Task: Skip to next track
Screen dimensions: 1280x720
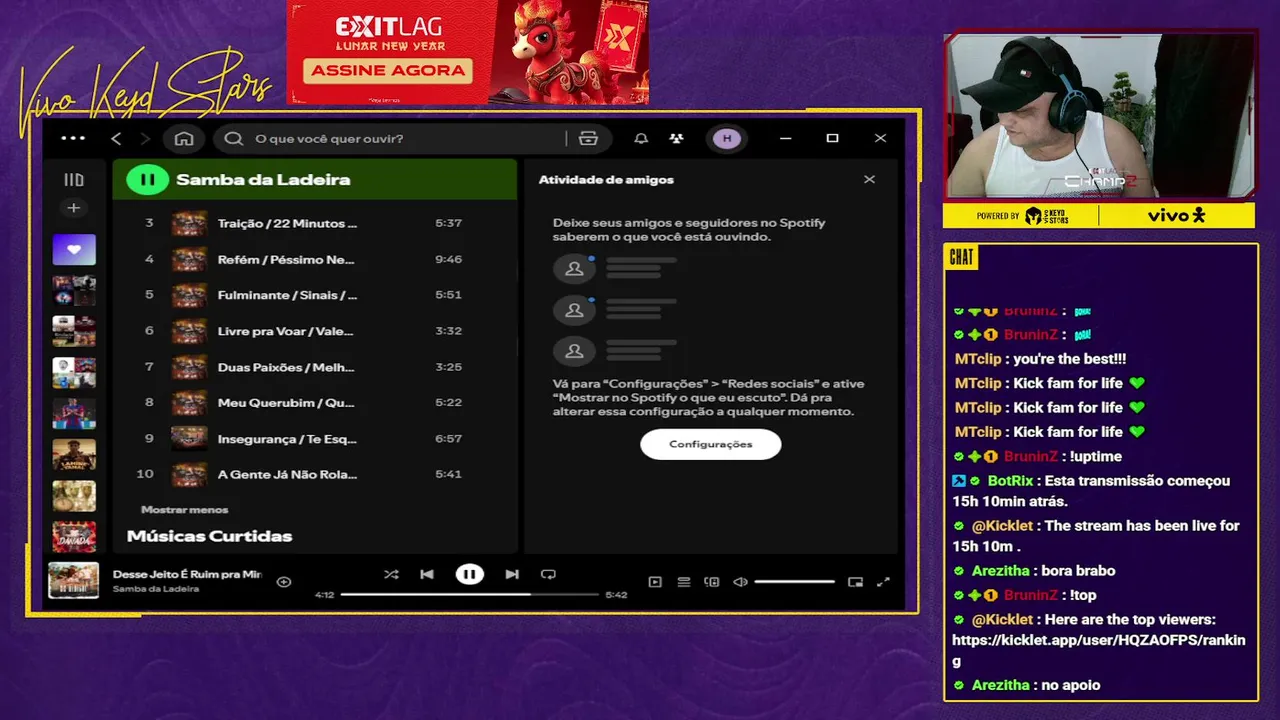Action: point(512,574)
